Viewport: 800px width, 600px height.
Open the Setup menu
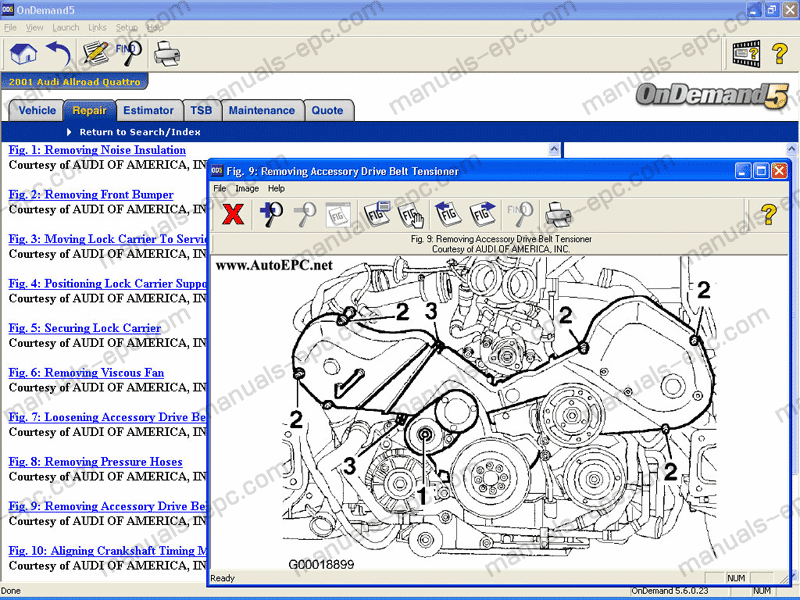coord(127,28)
